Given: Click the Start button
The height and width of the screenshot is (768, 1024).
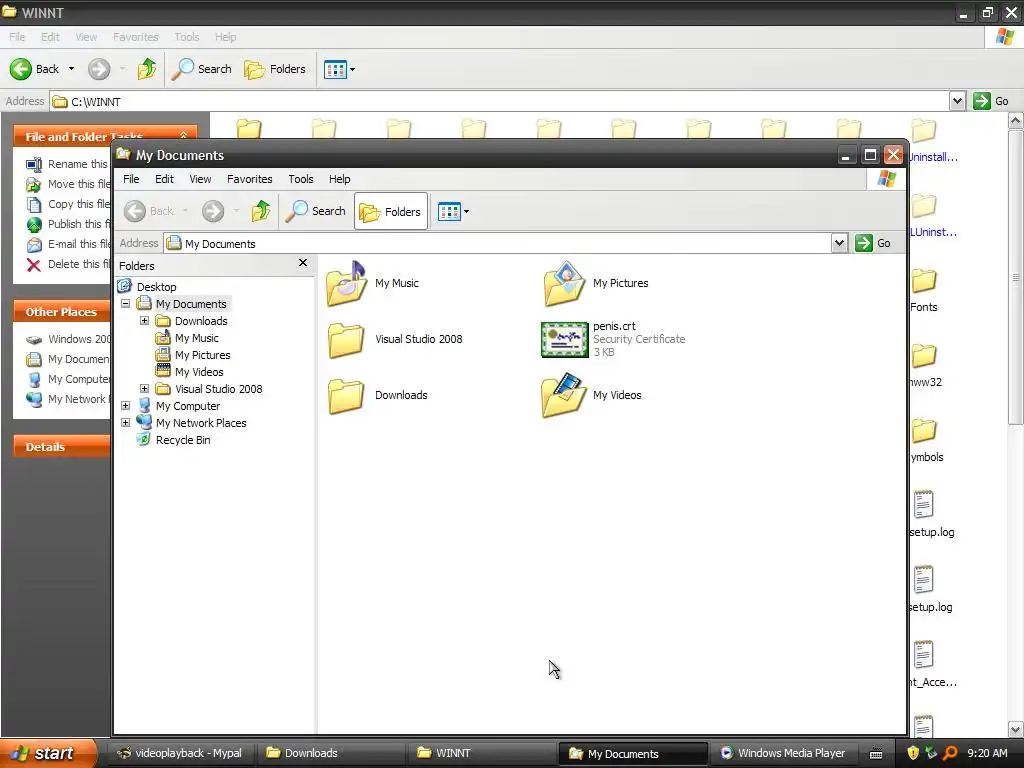Looking at the screenshot, I should pos(48,753).
